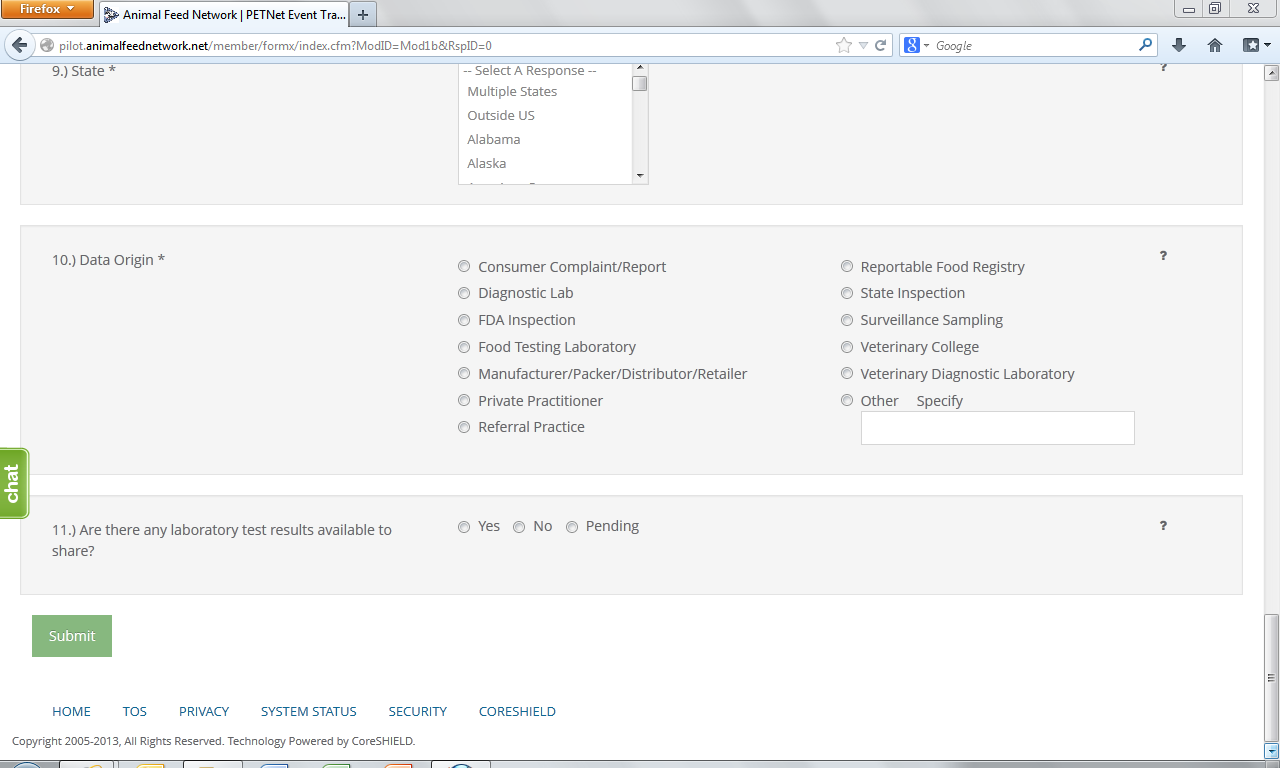Pick Outside US in State list
Viewport: 1280px width, 768px height.
545,115
